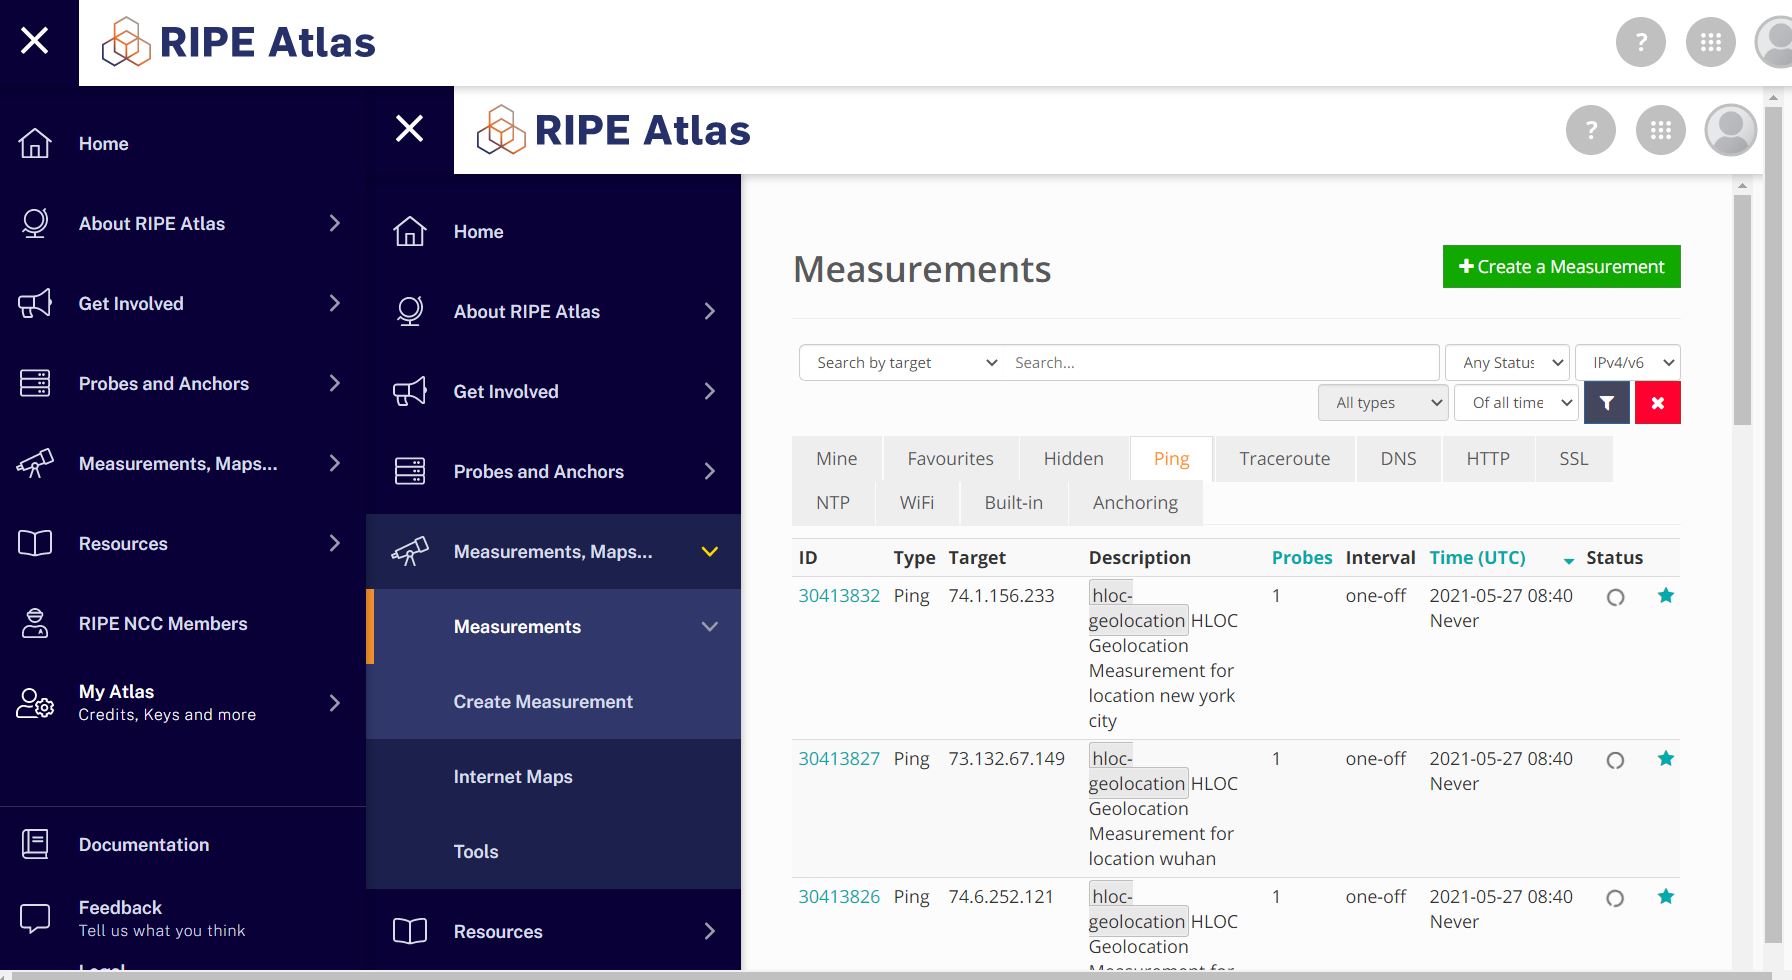Viewport: 1792px width, 980px height.
Task: Expand the Of all time dropdown
Action: click(x=1516, y=403)
